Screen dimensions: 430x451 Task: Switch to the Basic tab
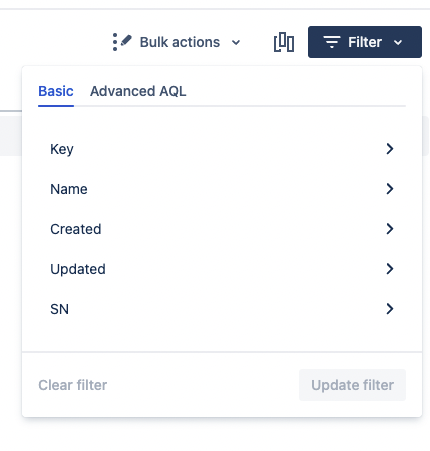tap(56, 91)
